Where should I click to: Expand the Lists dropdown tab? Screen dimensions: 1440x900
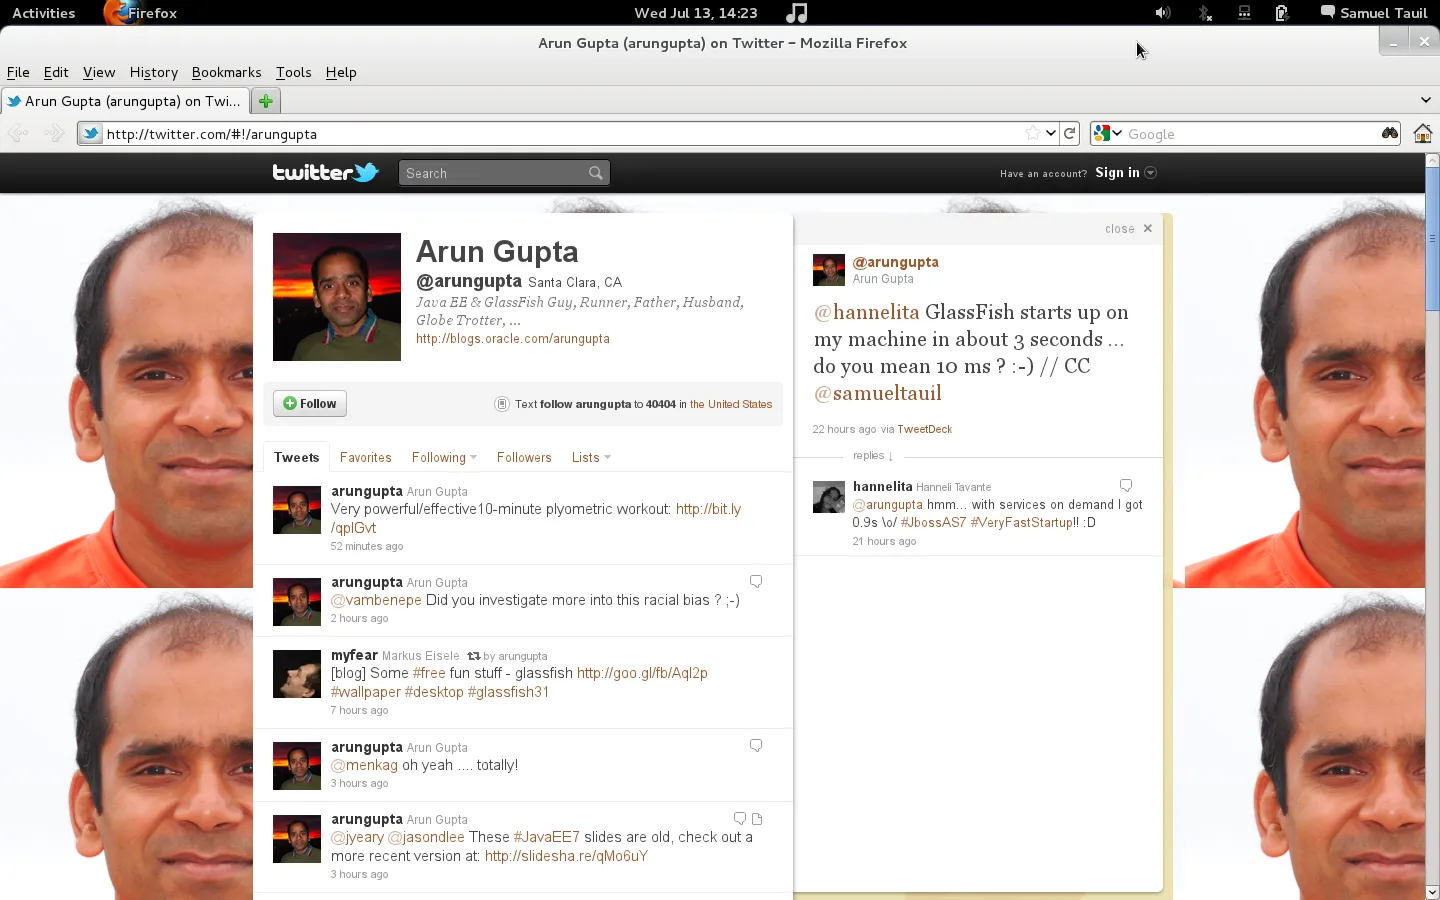591,457
